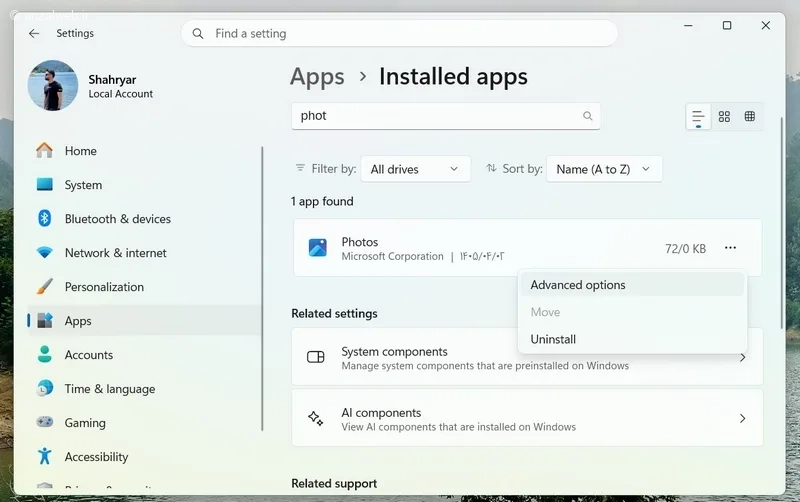Click the Time & language globe icon
Viewport: 800px width, 502px height.
click(44, 388)
